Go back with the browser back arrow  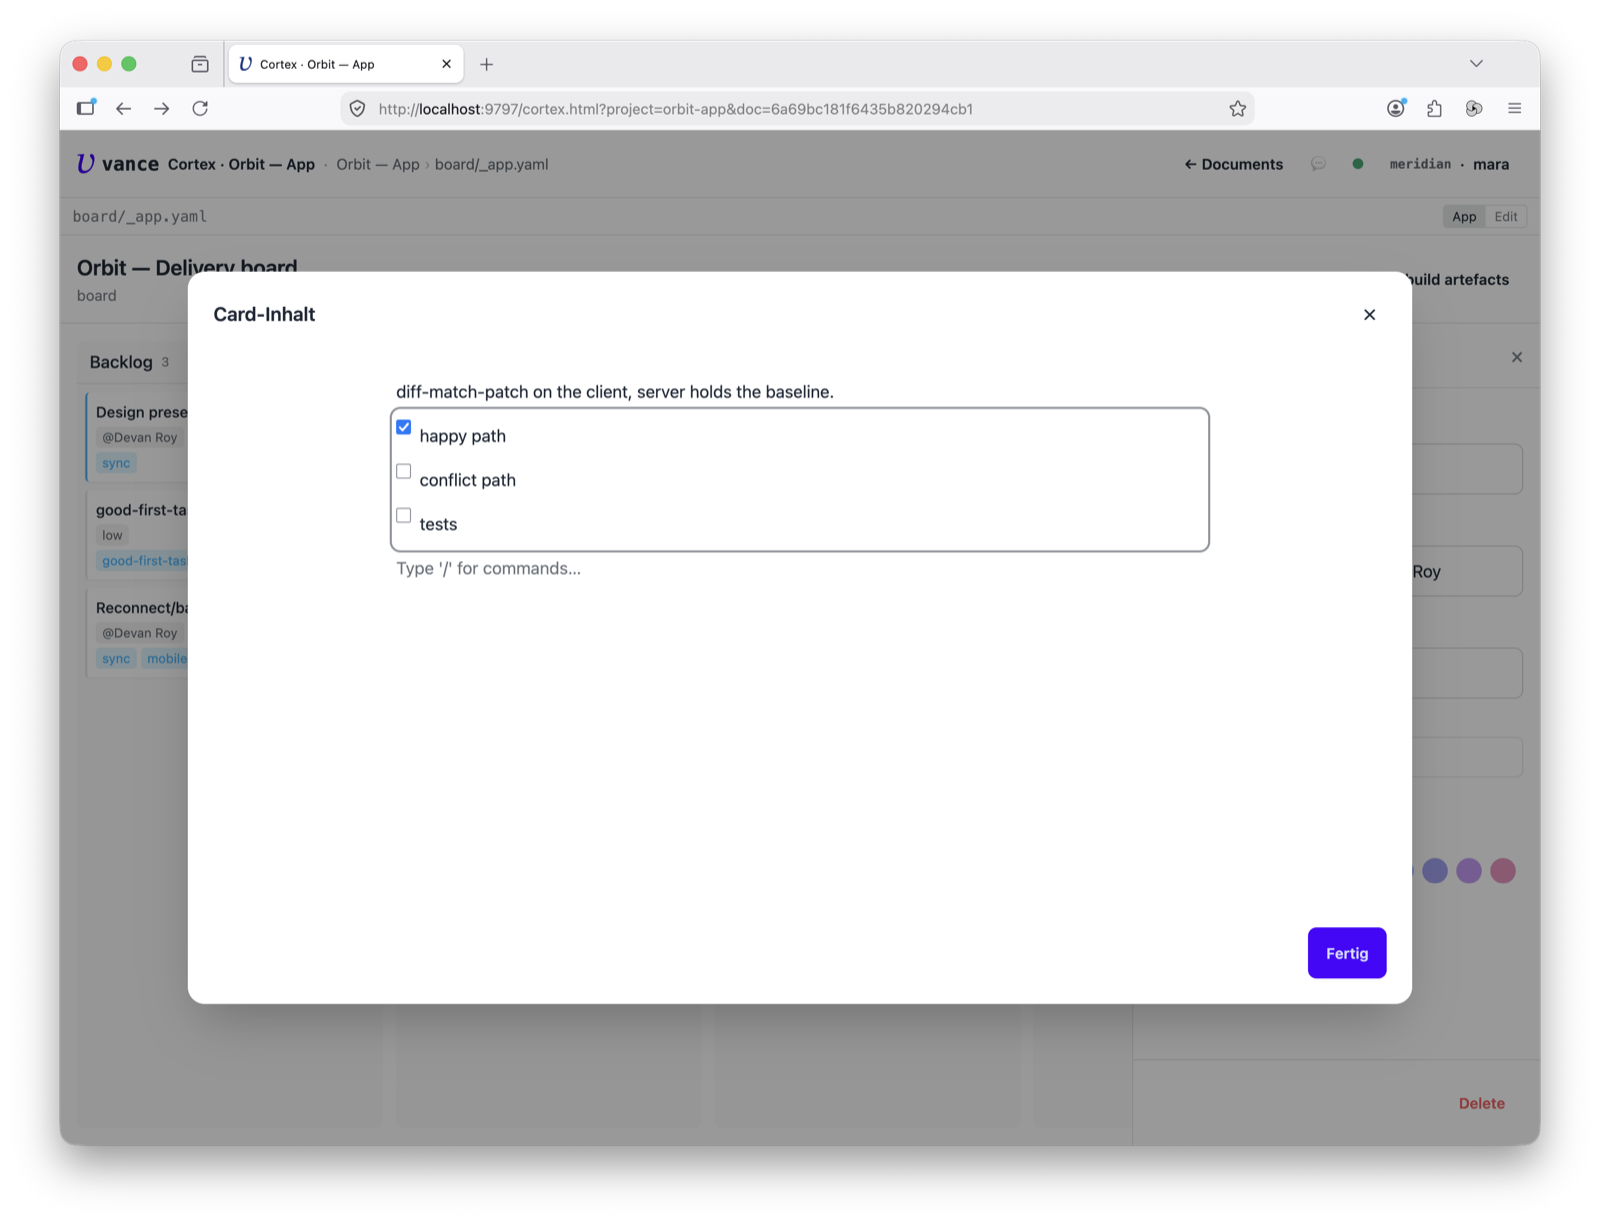pos(123,108)
